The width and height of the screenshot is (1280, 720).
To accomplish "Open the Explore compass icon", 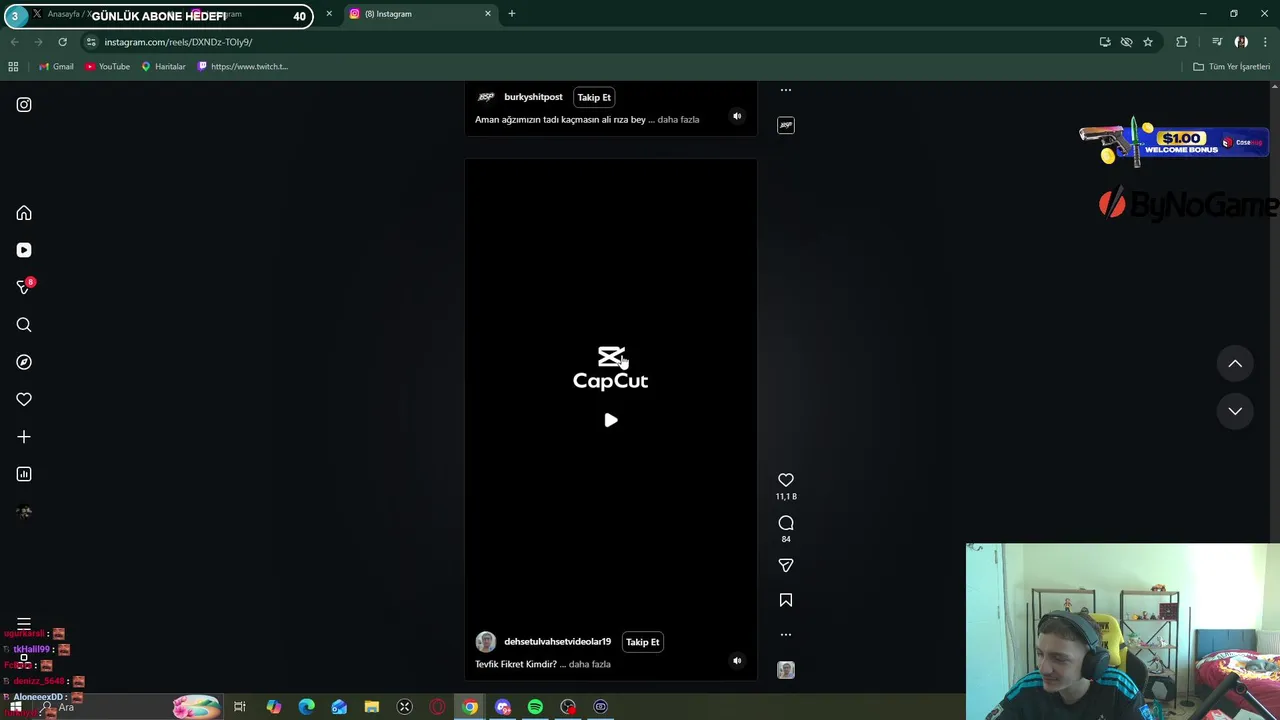I will (24, 362).
